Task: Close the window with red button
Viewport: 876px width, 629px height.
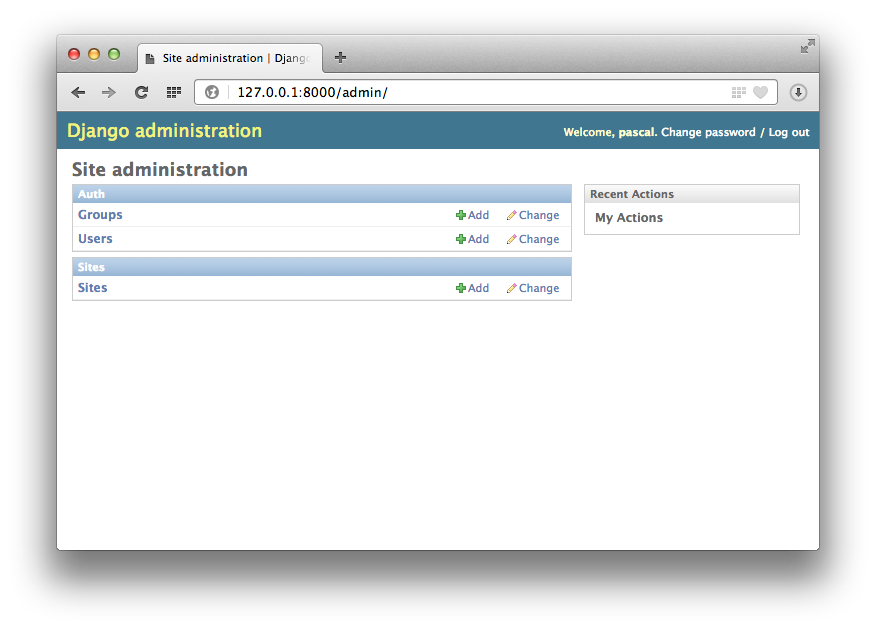Action: tap(74, 54)
